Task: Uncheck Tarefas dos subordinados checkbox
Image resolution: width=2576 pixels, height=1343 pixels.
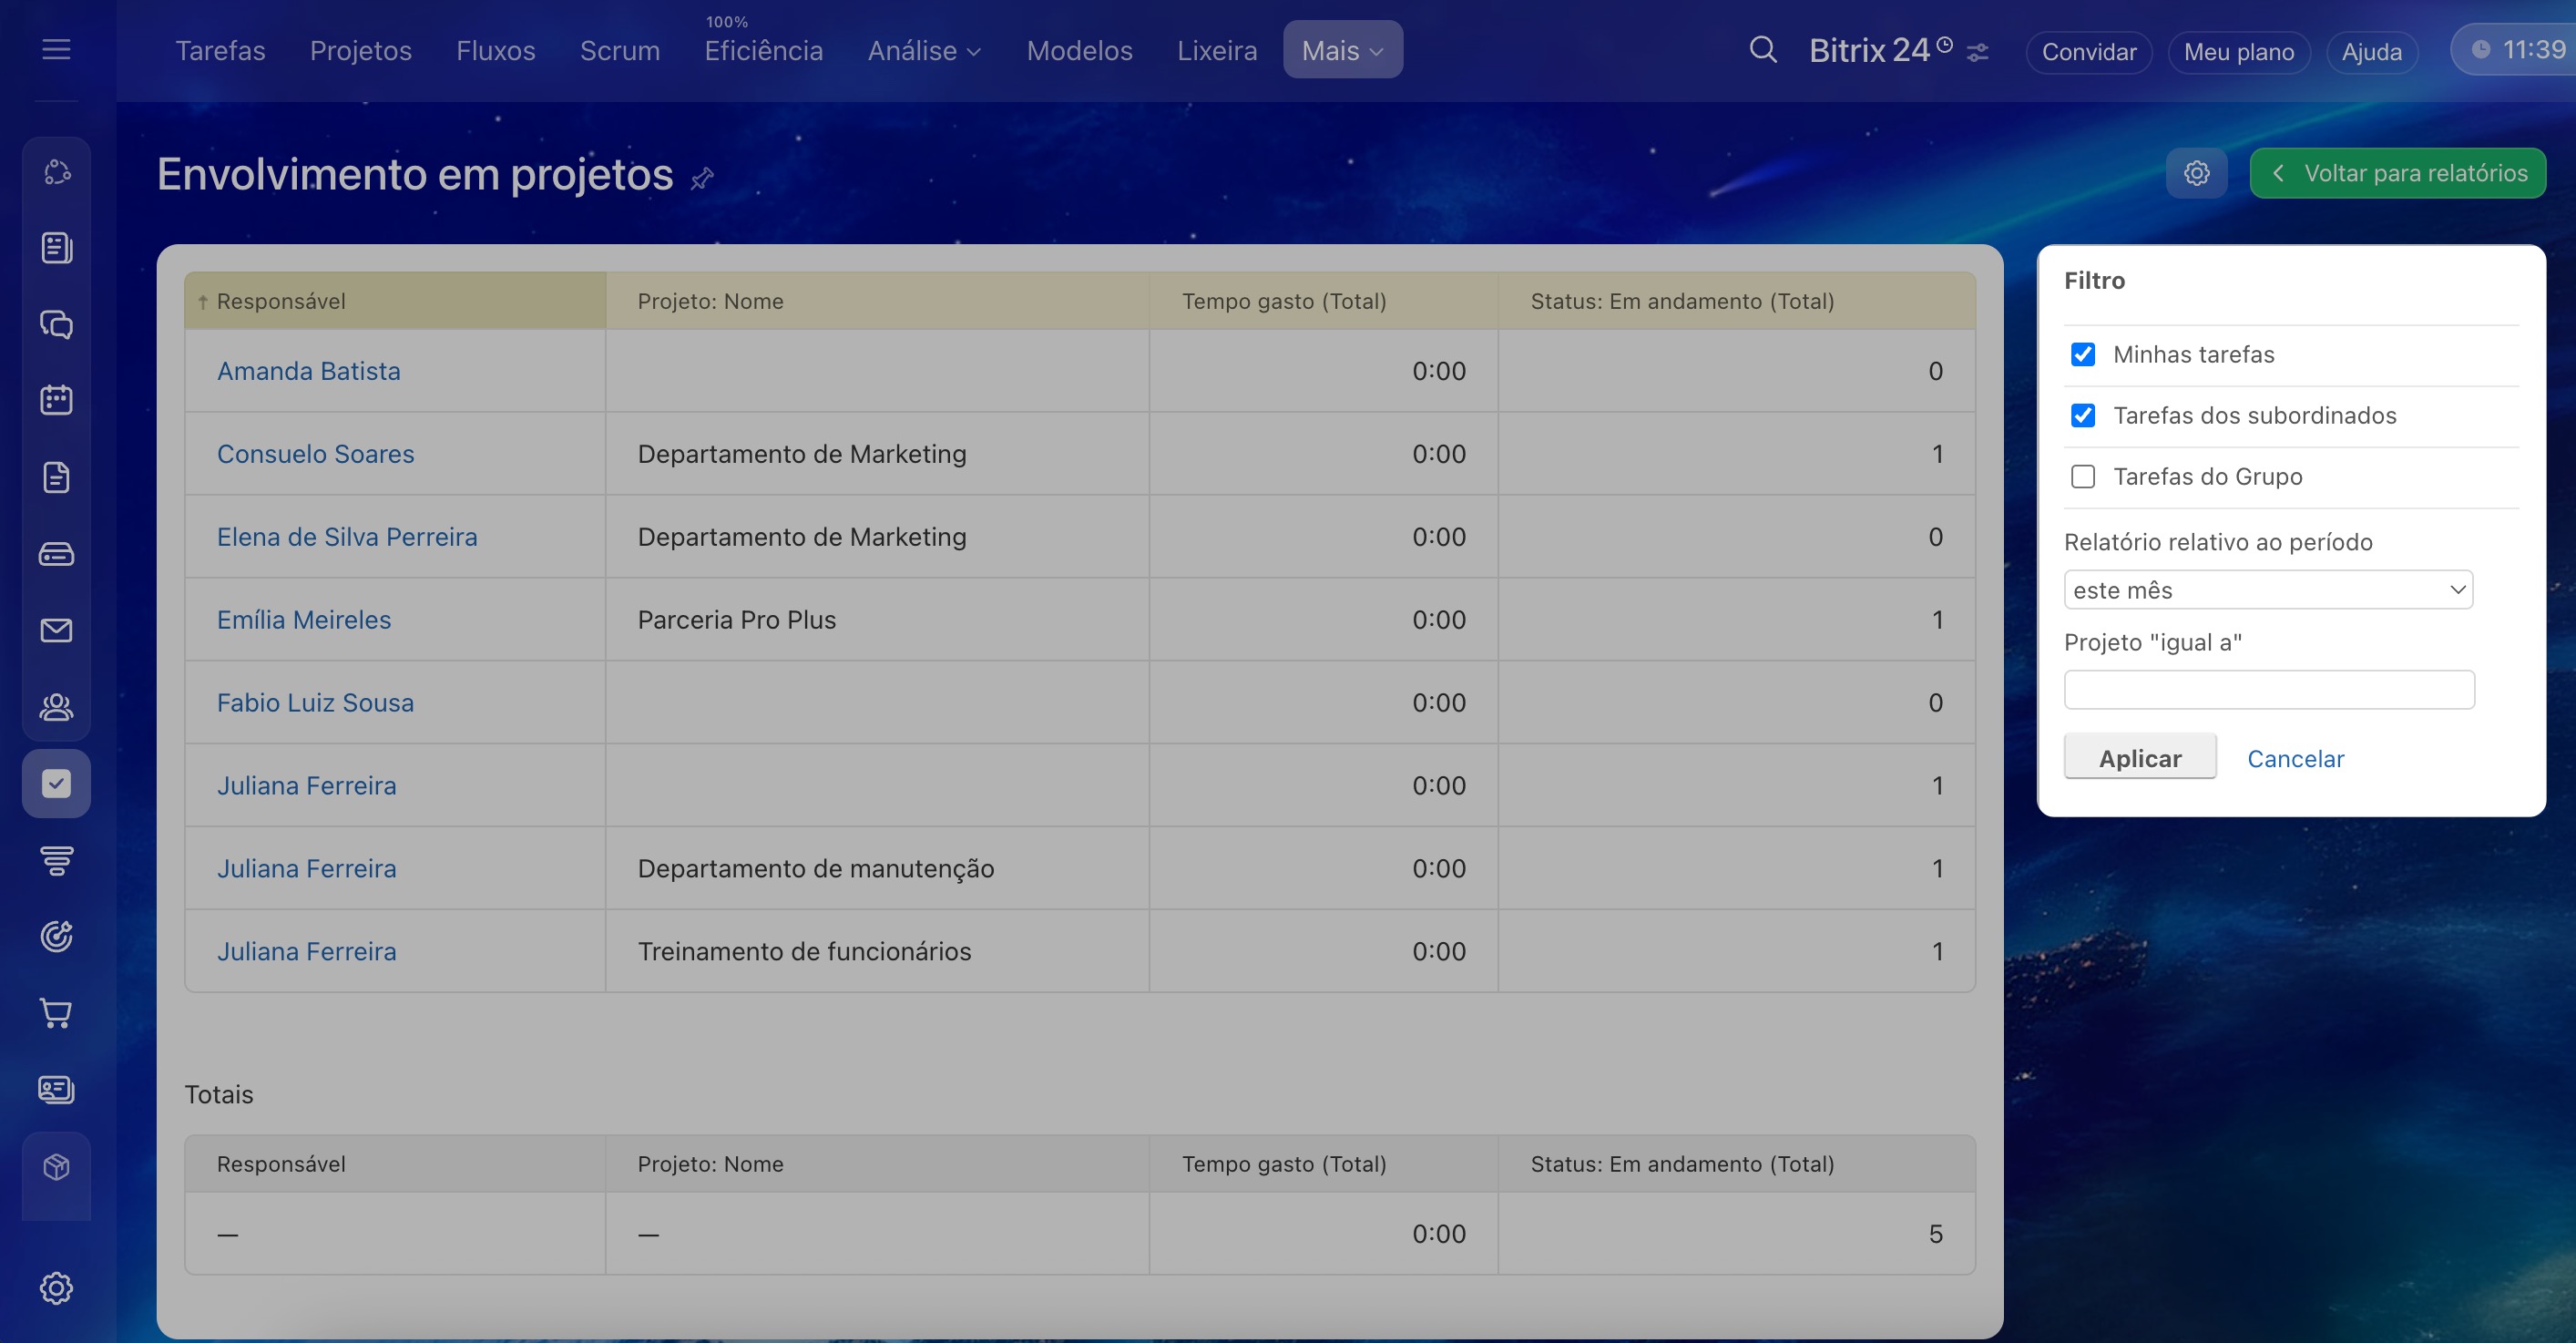Action: pyautogui.click(x=2083, y=416)
